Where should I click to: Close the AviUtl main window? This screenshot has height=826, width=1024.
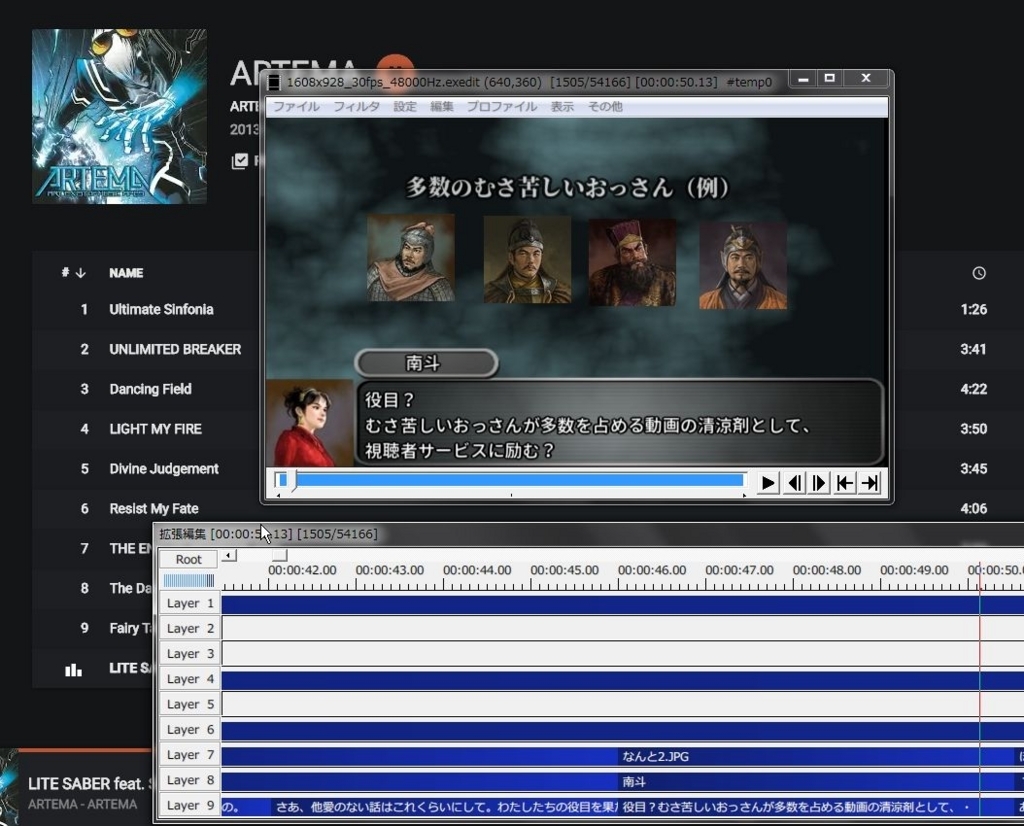[x=865, y=79]
